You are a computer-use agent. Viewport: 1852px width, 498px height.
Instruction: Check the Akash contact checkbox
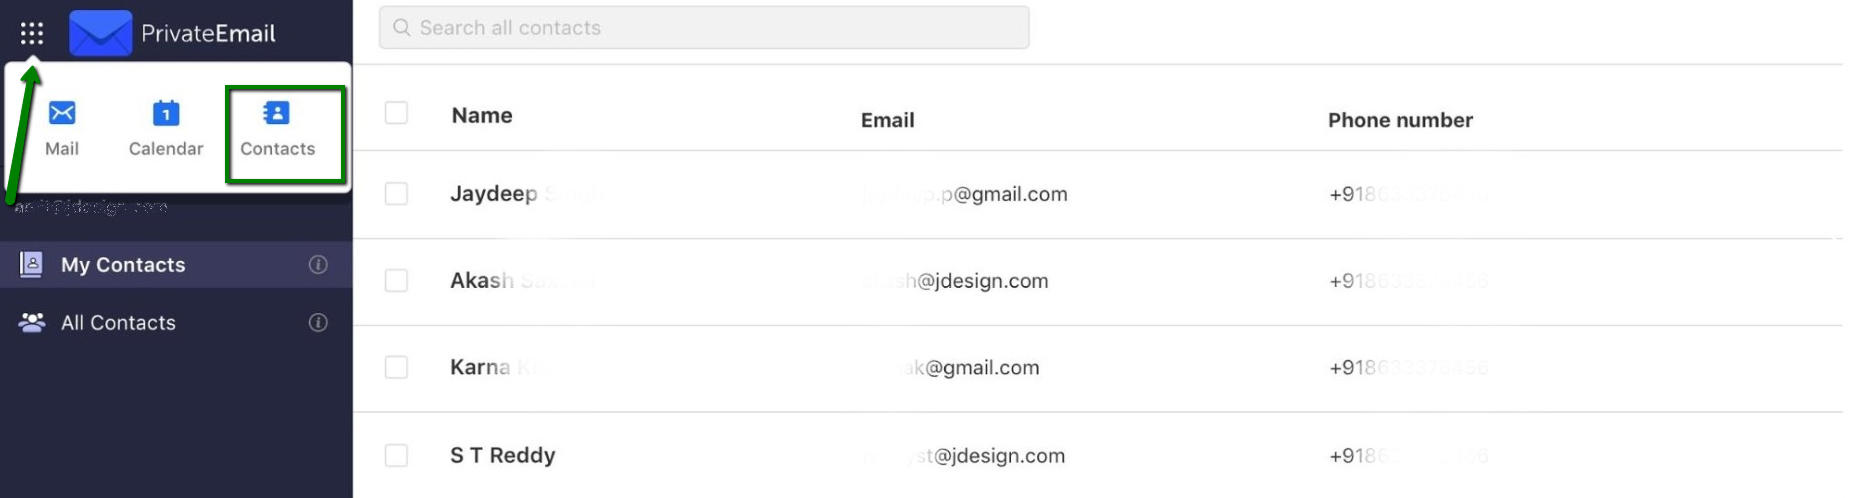(x=396, y=280)
